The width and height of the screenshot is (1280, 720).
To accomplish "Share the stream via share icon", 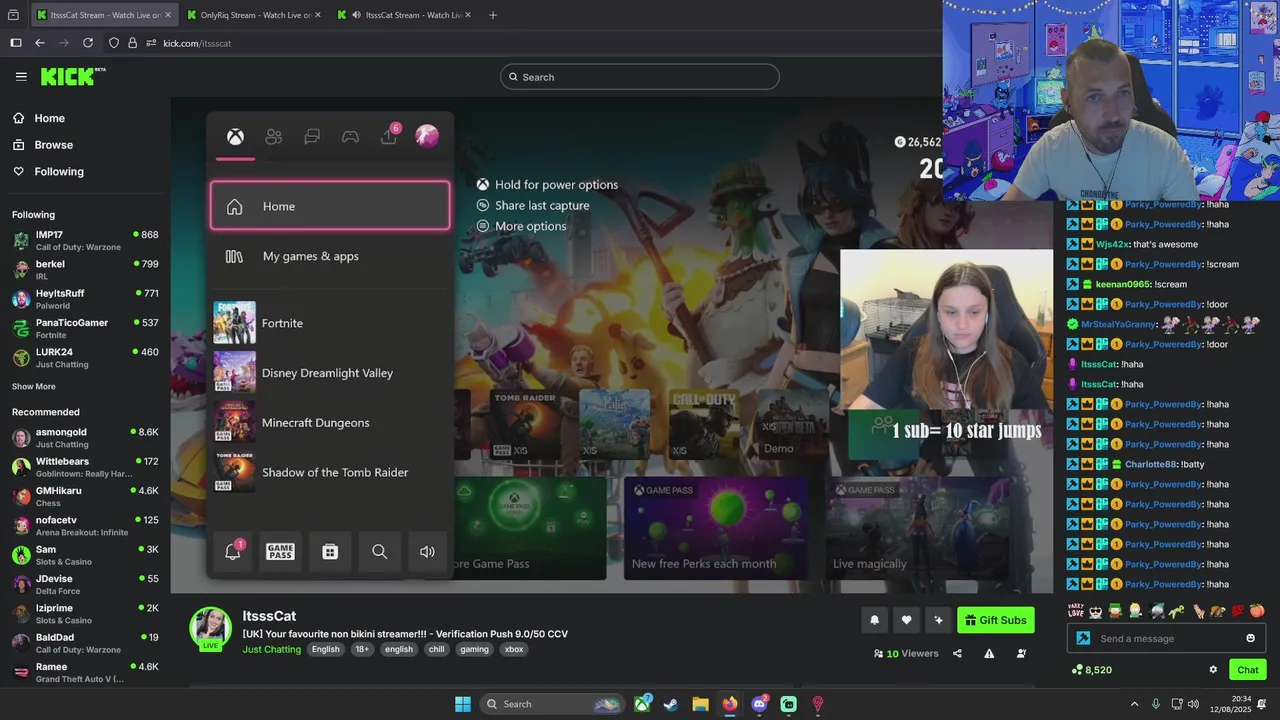I will coord(957,653).
